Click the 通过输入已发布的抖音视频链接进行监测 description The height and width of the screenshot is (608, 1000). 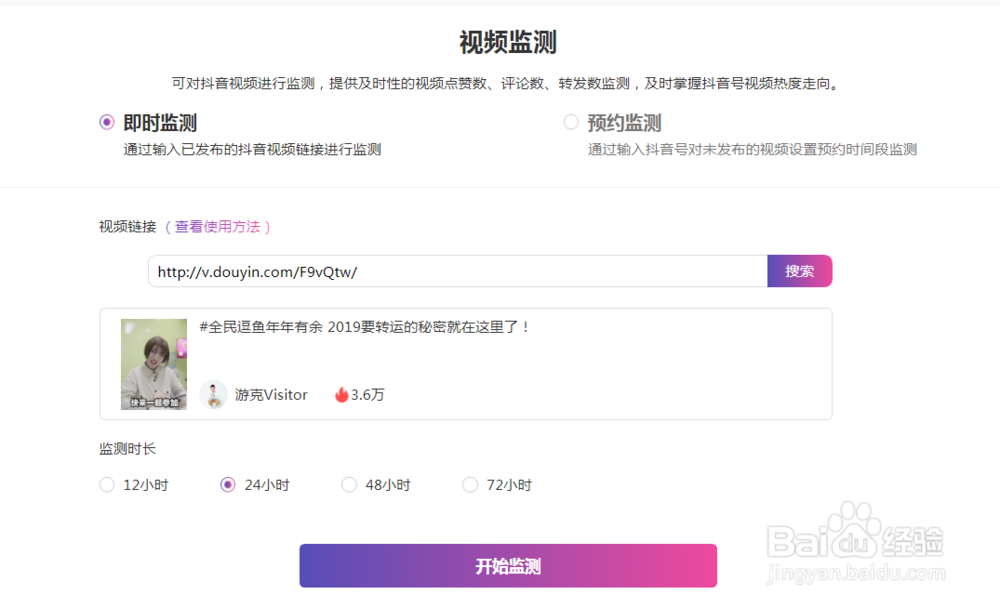pos(253,149)
